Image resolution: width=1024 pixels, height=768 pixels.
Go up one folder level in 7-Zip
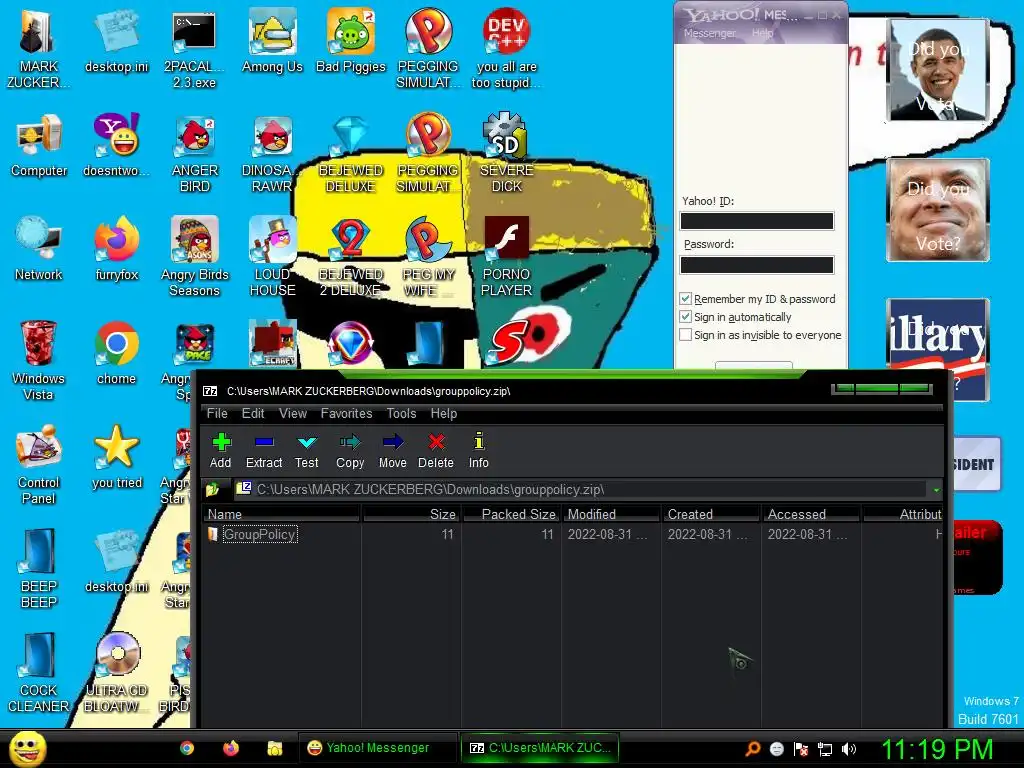coord(212,489)
